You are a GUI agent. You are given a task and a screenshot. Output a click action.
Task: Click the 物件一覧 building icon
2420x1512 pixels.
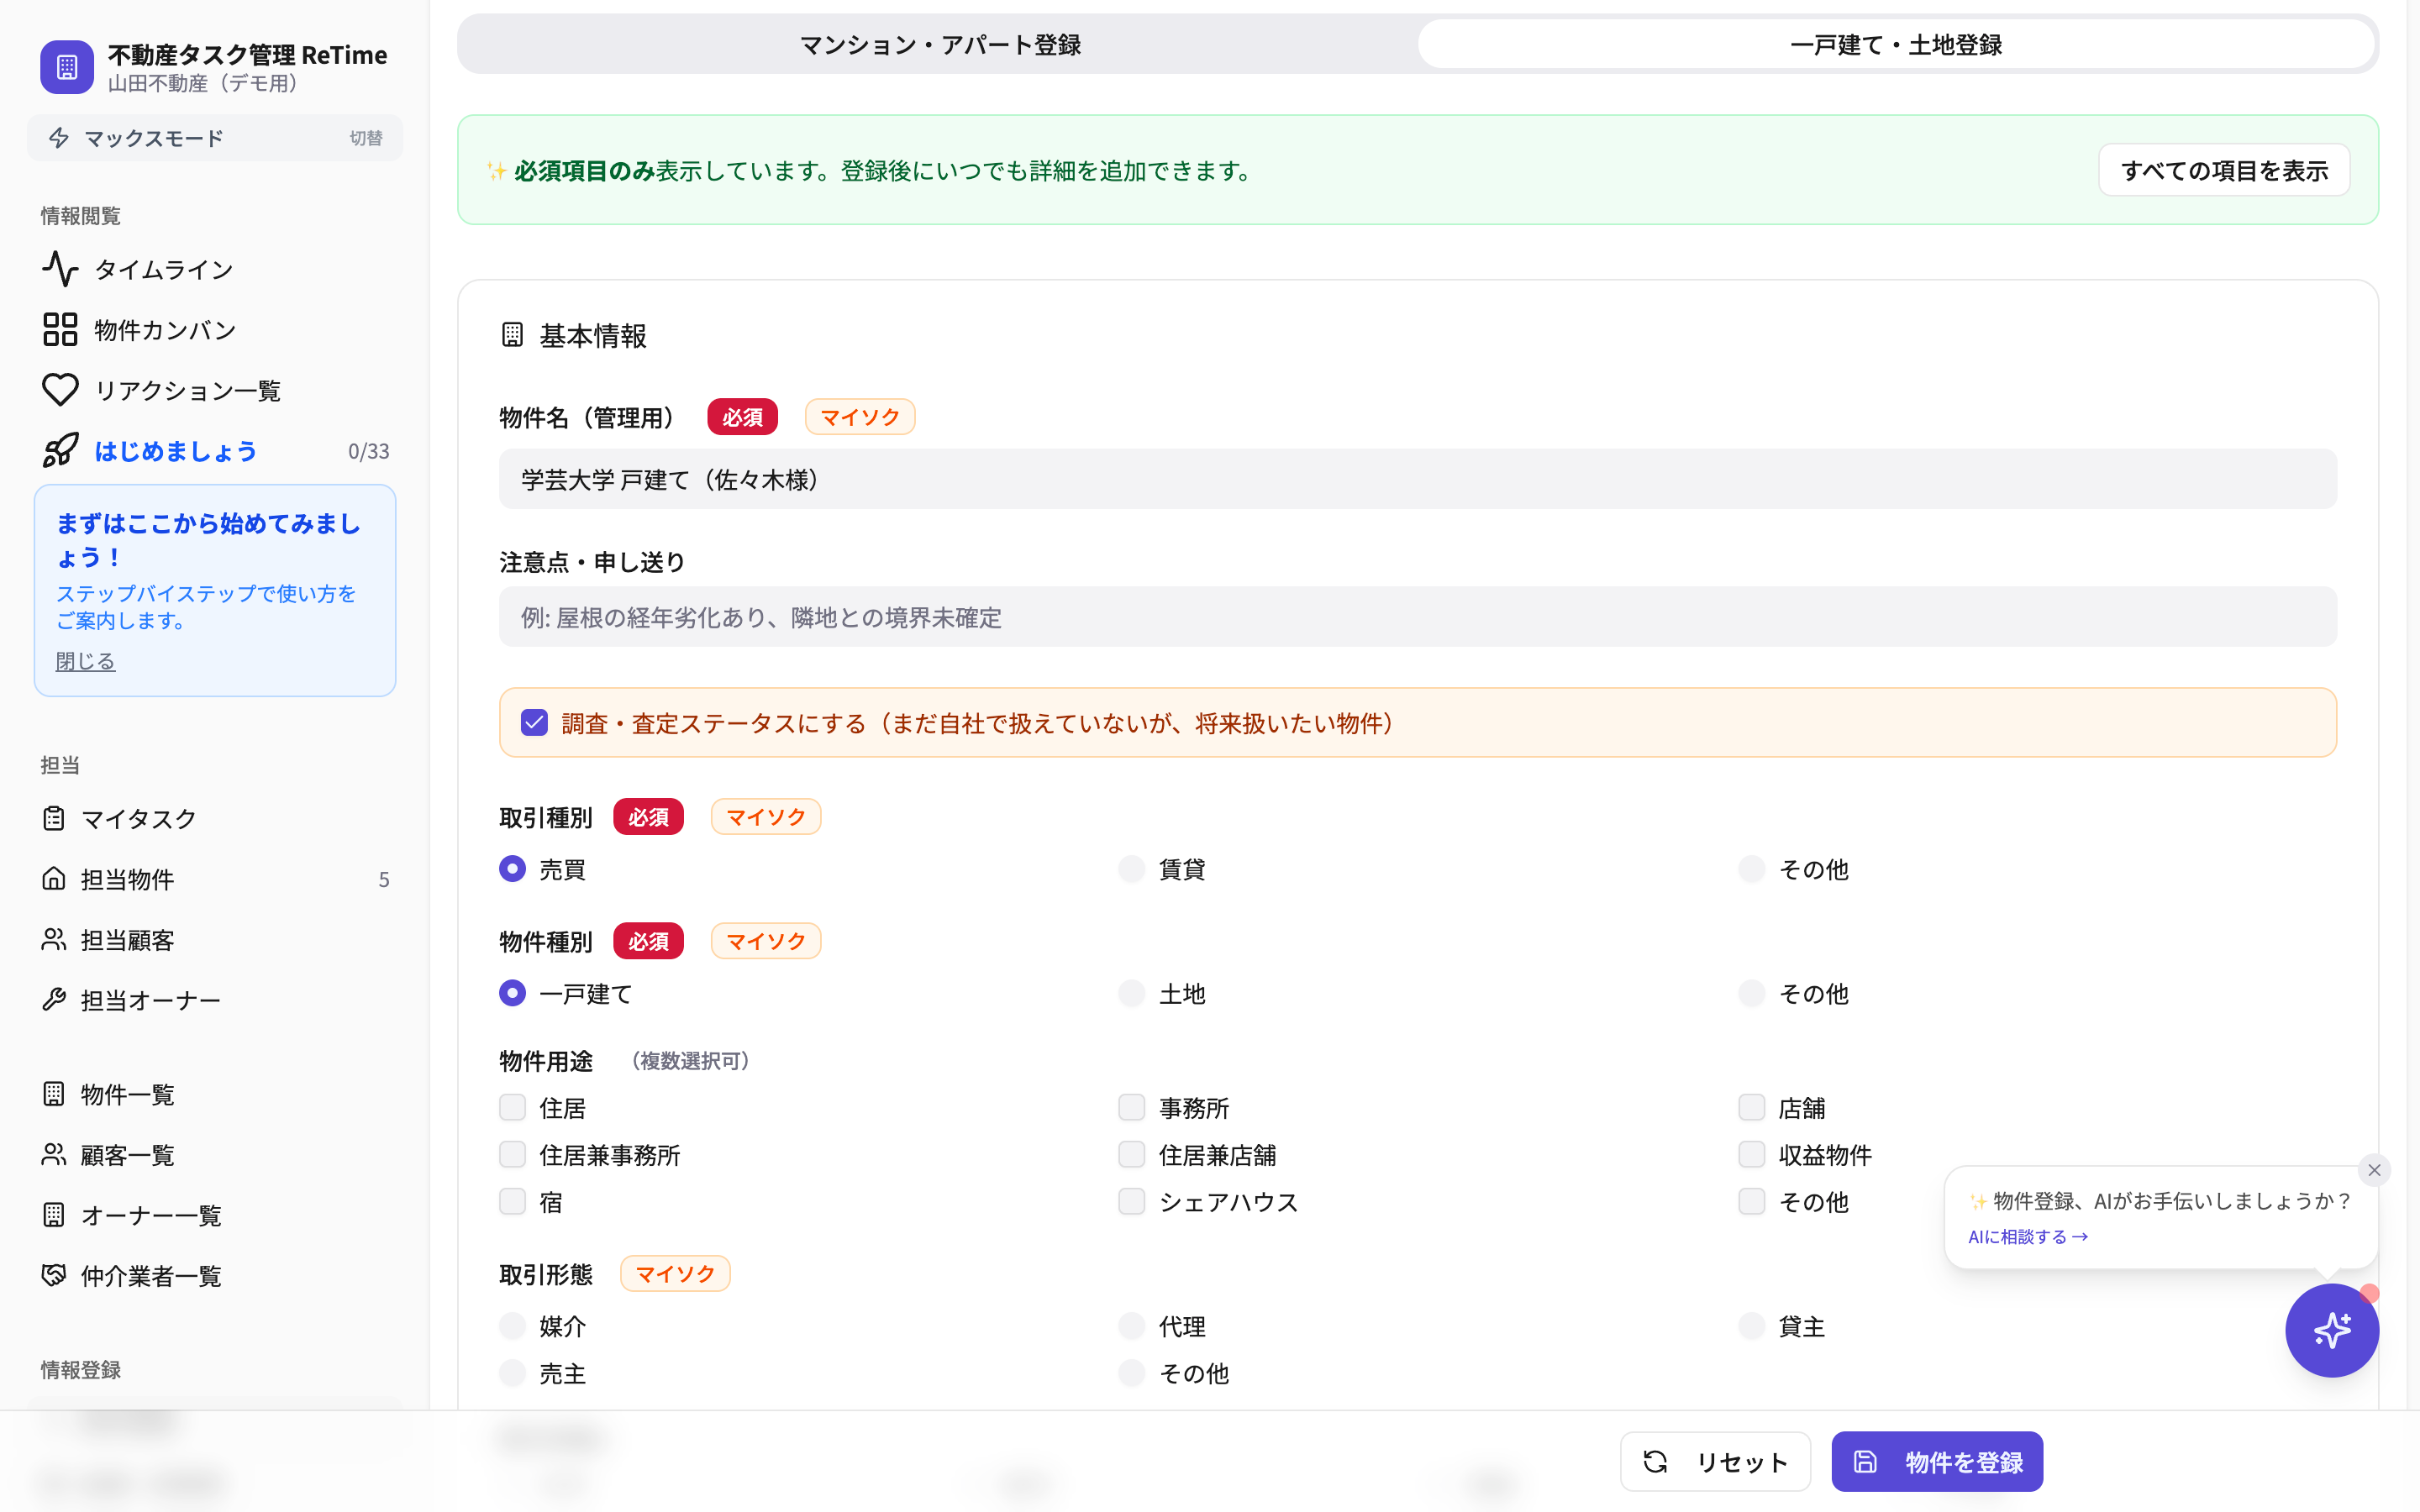54,1093
